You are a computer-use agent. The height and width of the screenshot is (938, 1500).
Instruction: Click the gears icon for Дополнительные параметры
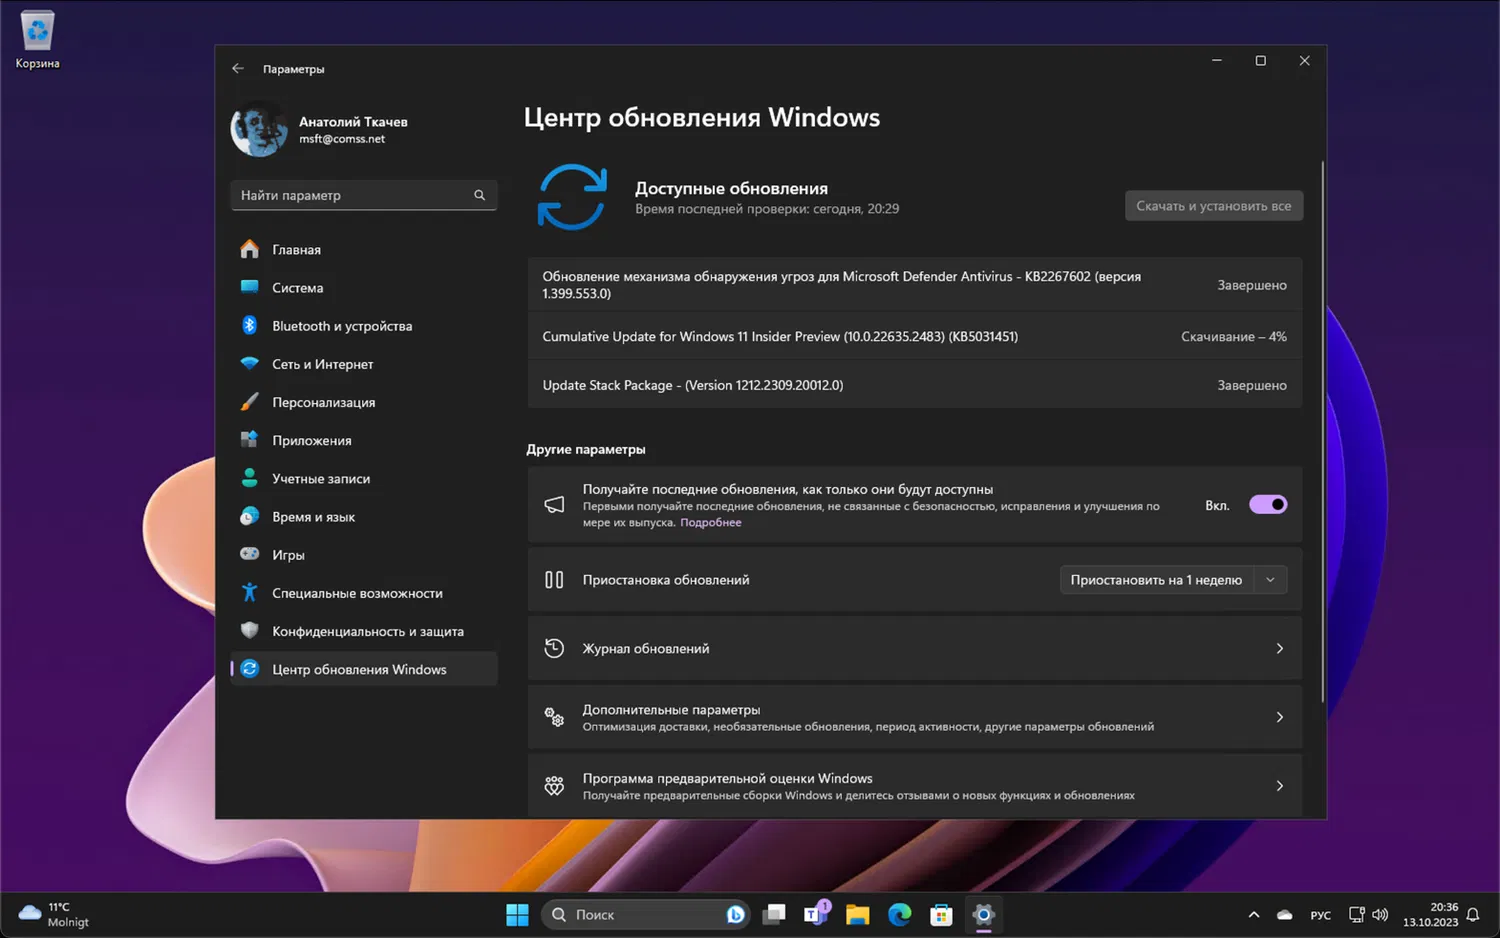tap(554, 717)
